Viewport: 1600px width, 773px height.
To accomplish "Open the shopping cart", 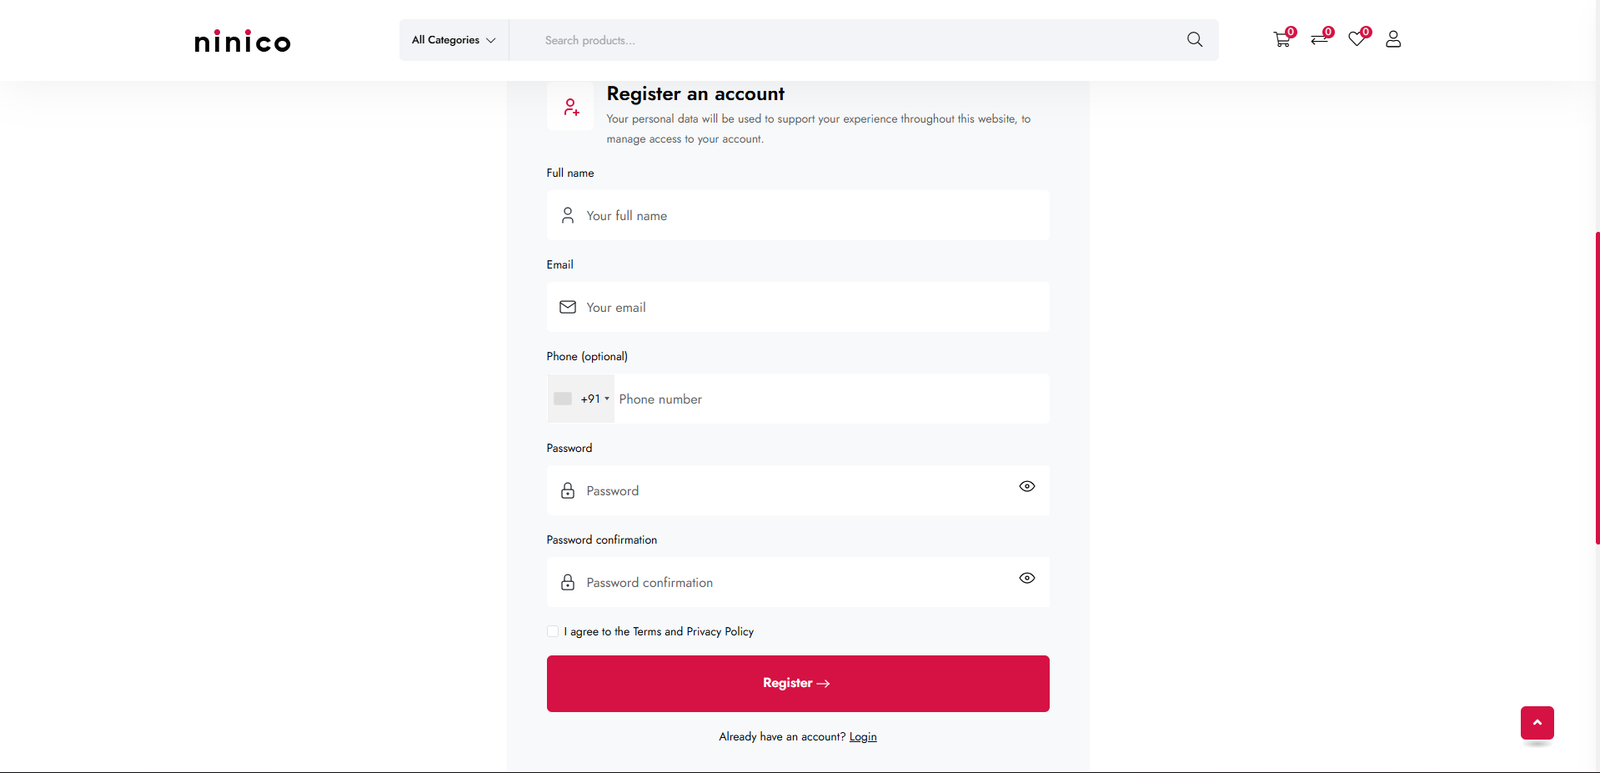I will pos(1281,40).
